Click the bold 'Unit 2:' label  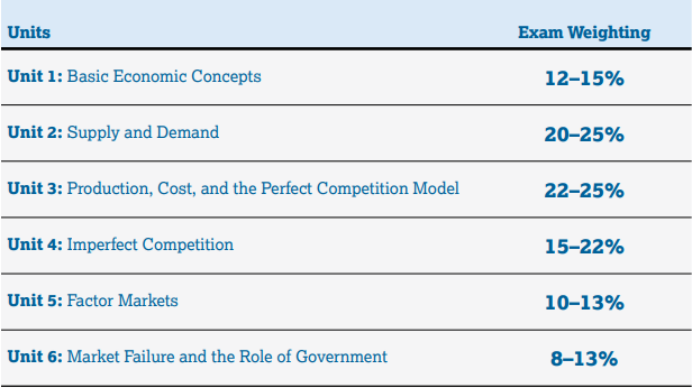pos(35,132)
